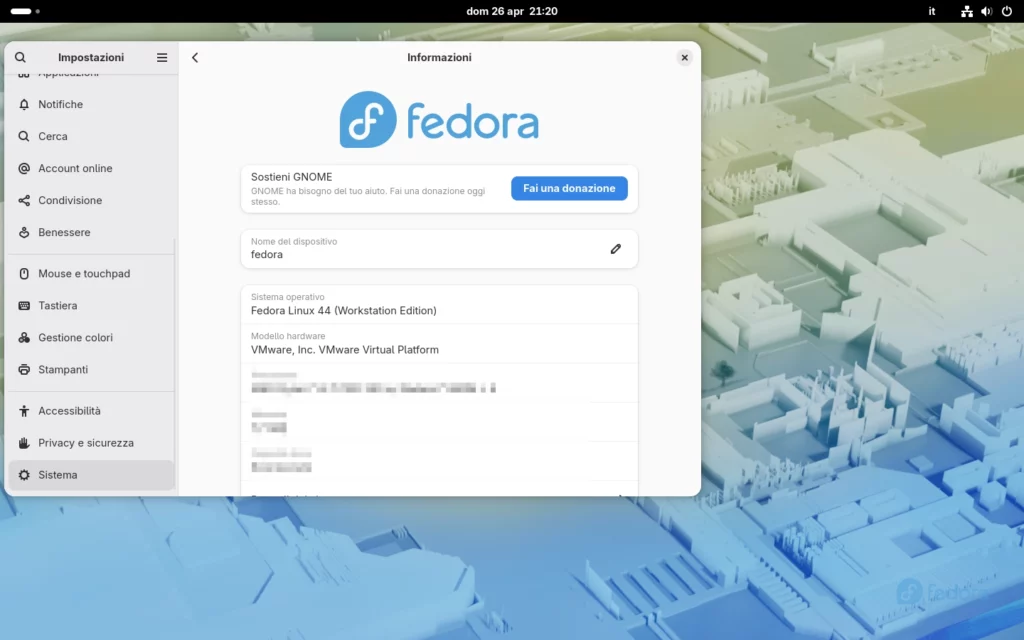
Task: Open search in Impostazioni sidebar
Action: pyautogui.click(x=20, y=57)
